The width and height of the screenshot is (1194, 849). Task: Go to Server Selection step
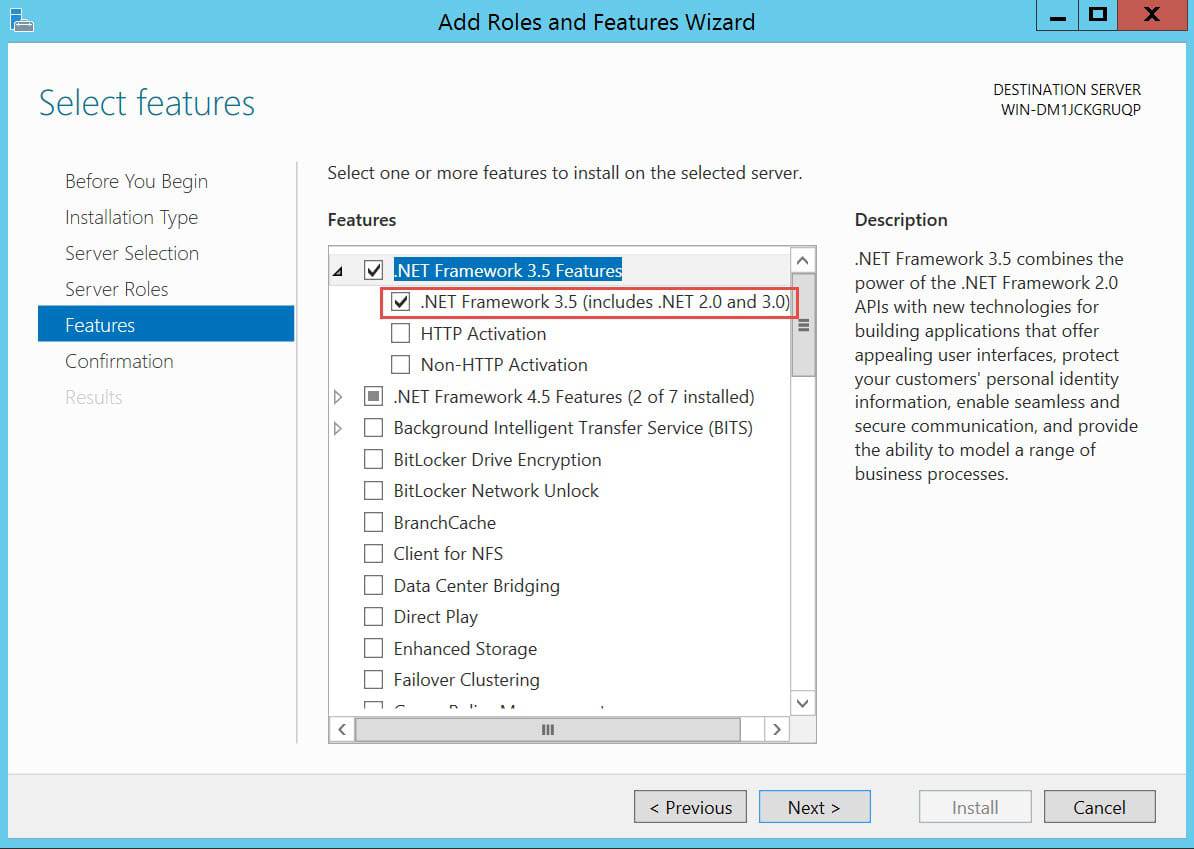132,254
